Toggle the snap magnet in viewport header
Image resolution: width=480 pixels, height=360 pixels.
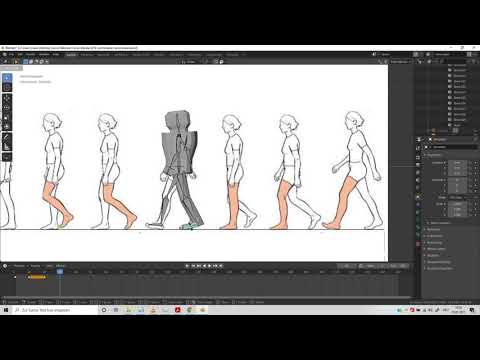point(216,61)
